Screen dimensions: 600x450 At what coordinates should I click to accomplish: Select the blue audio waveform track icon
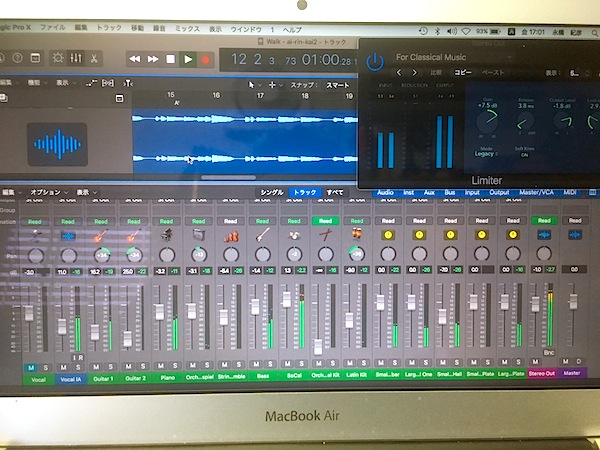(57, 144)
